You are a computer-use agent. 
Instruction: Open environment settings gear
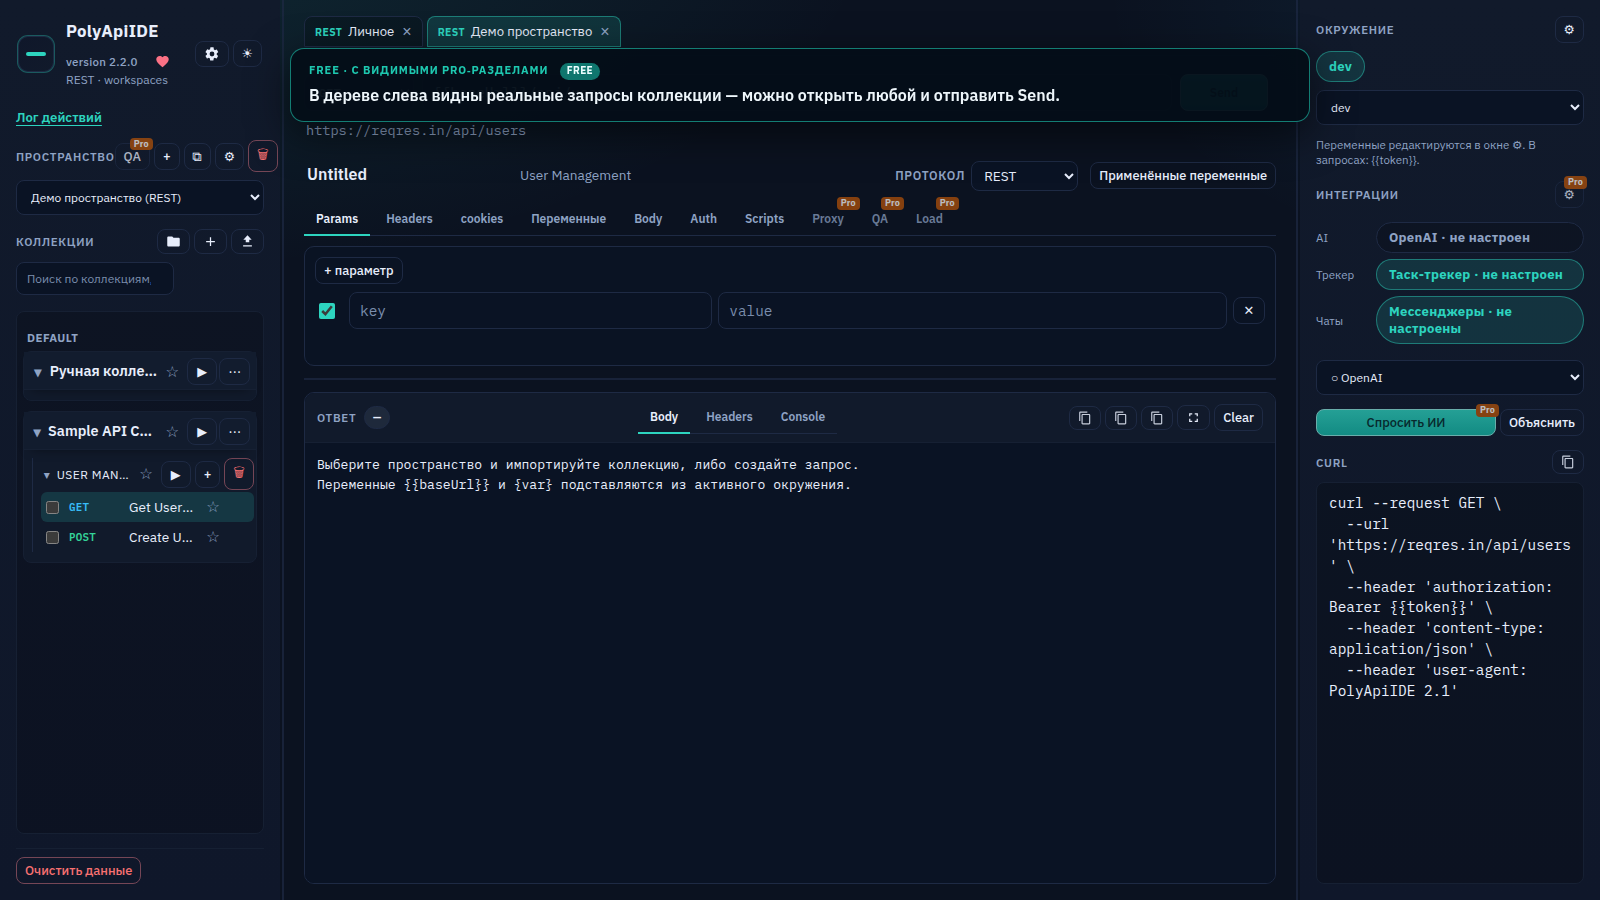click(x=1569, y=30)
